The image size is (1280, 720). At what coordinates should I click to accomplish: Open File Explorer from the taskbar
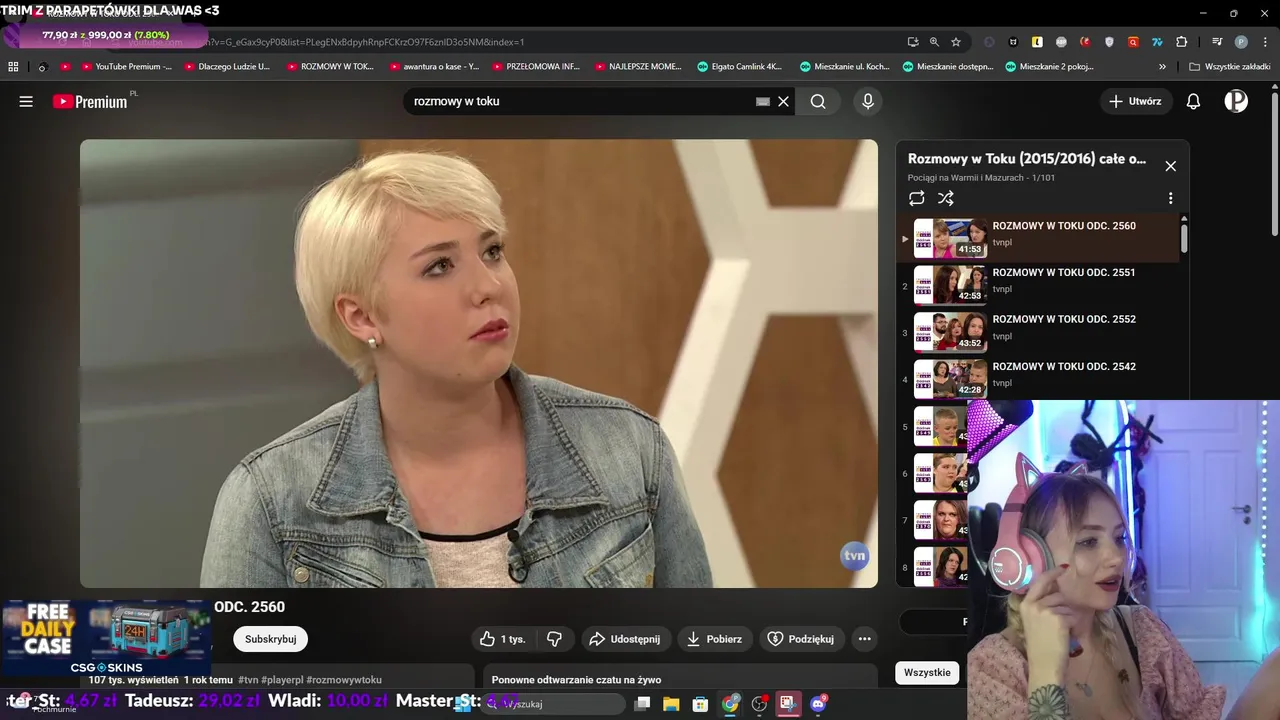[671, 704]
